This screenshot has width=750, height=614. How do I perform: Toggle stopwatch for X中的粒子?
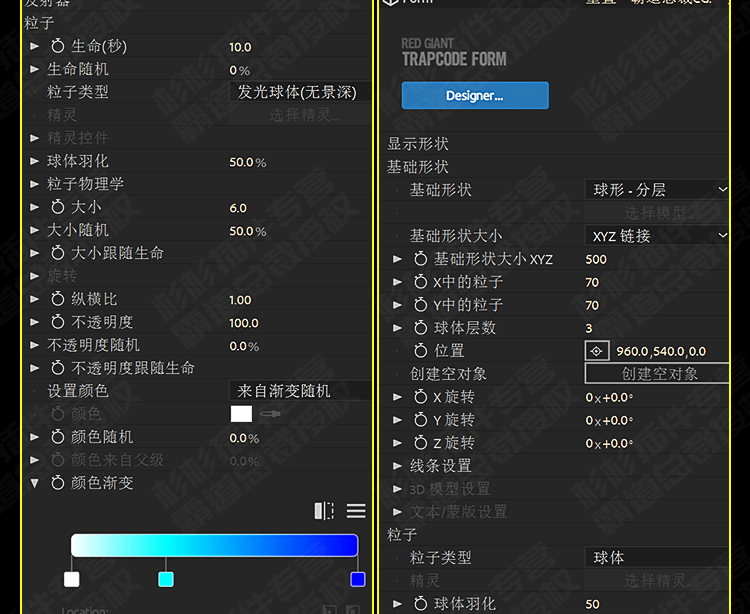click(x=420, y=282)
